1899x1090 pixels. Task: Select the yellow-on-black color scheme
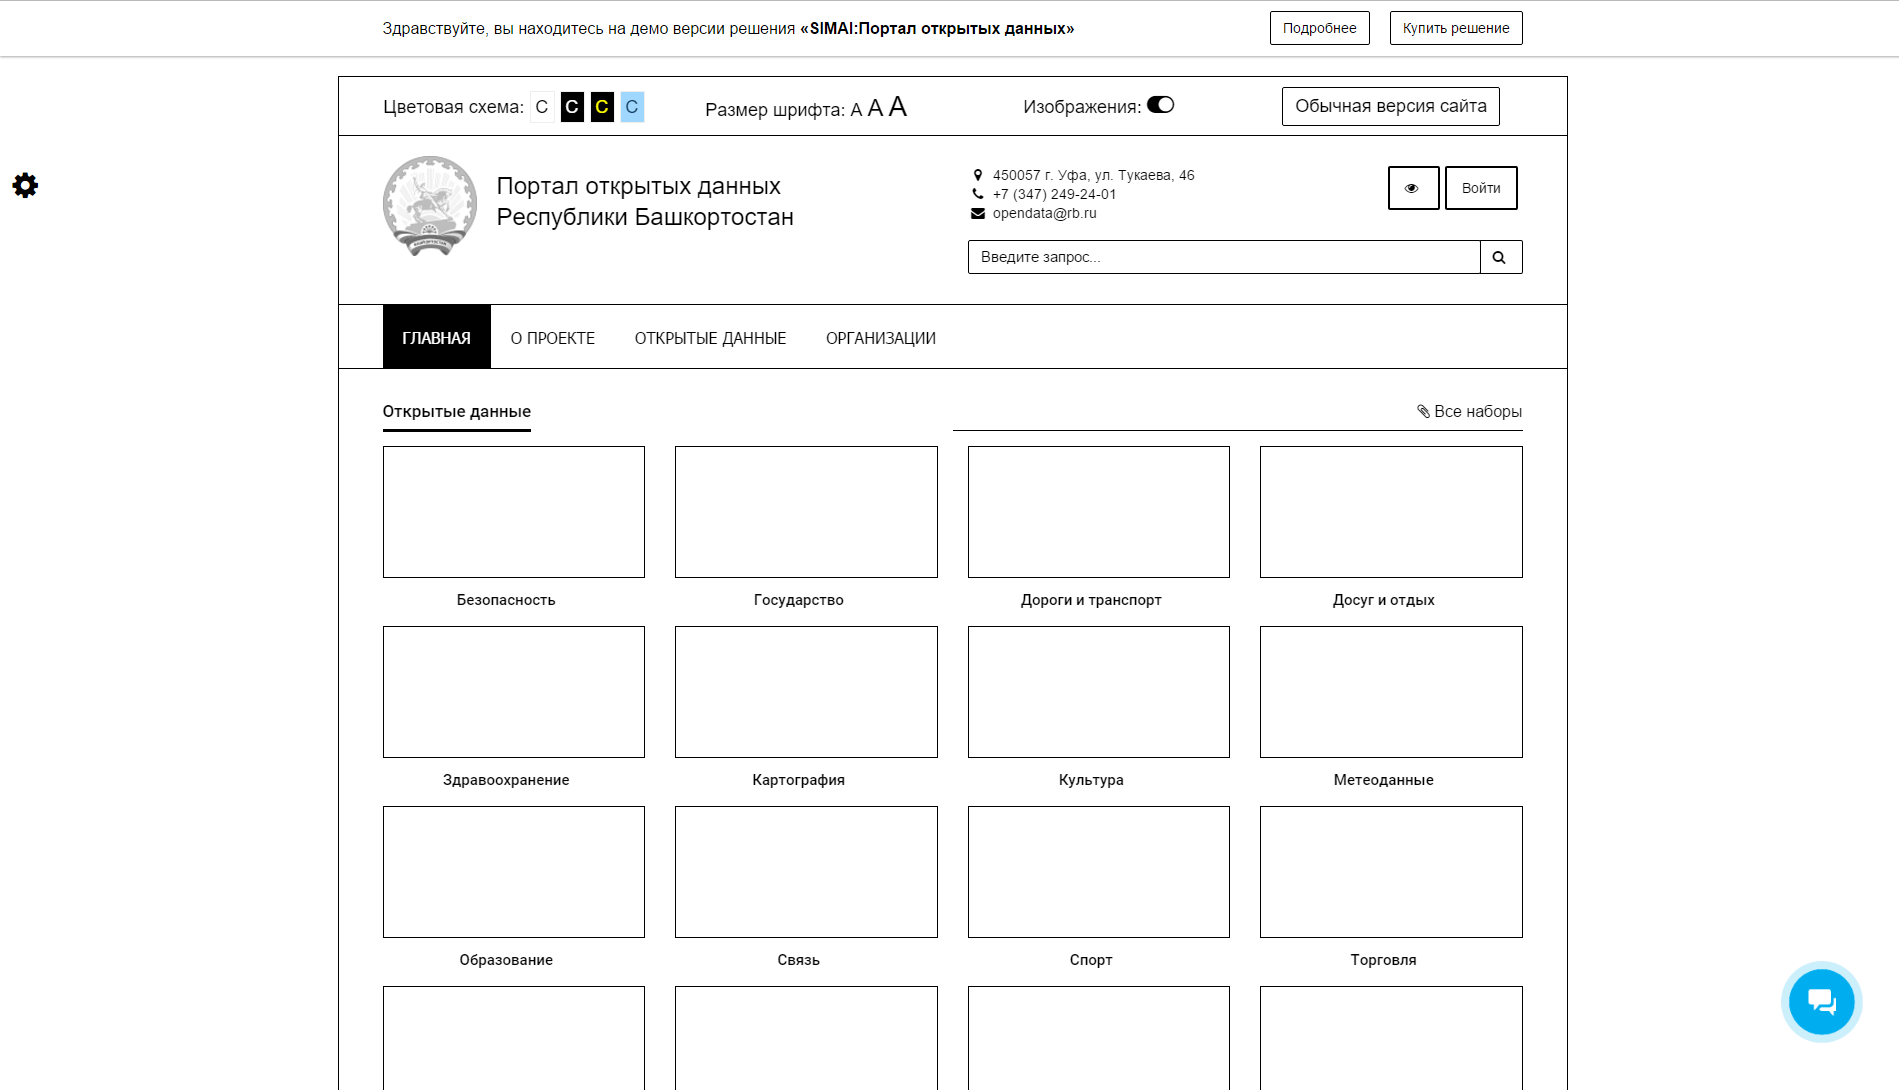(602, 107)
